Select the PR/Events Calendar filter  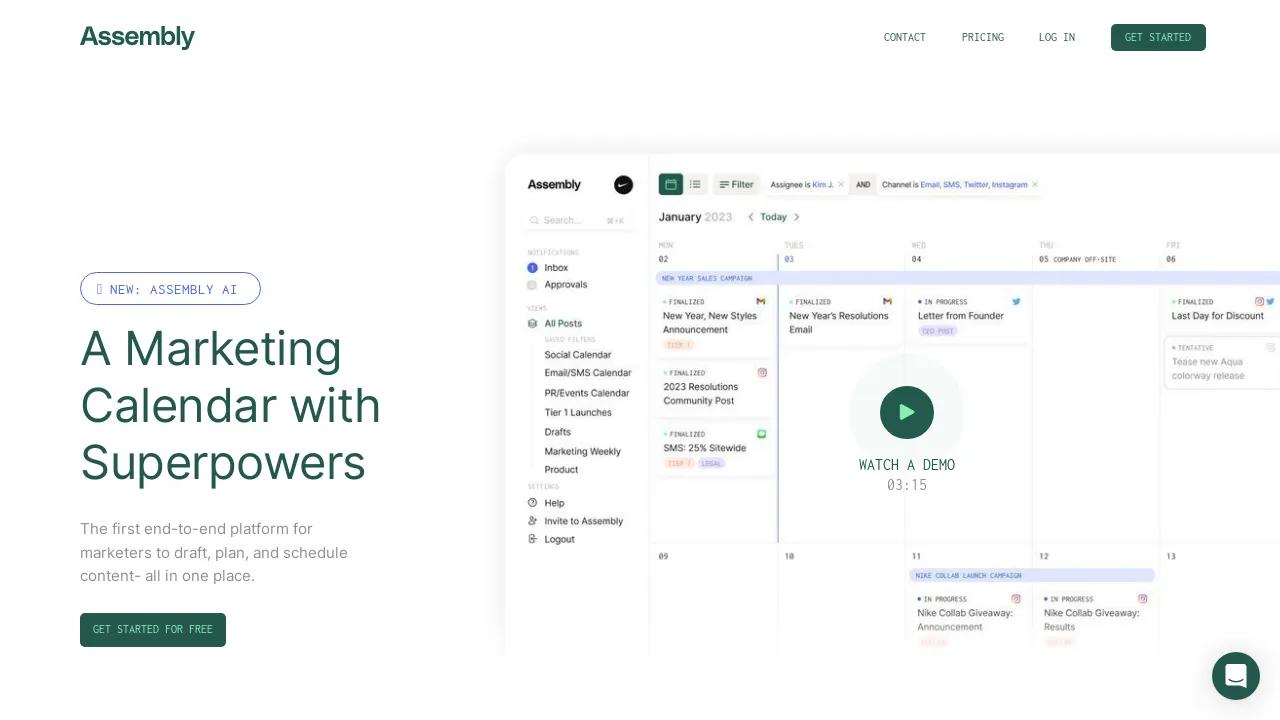point(587,393)
